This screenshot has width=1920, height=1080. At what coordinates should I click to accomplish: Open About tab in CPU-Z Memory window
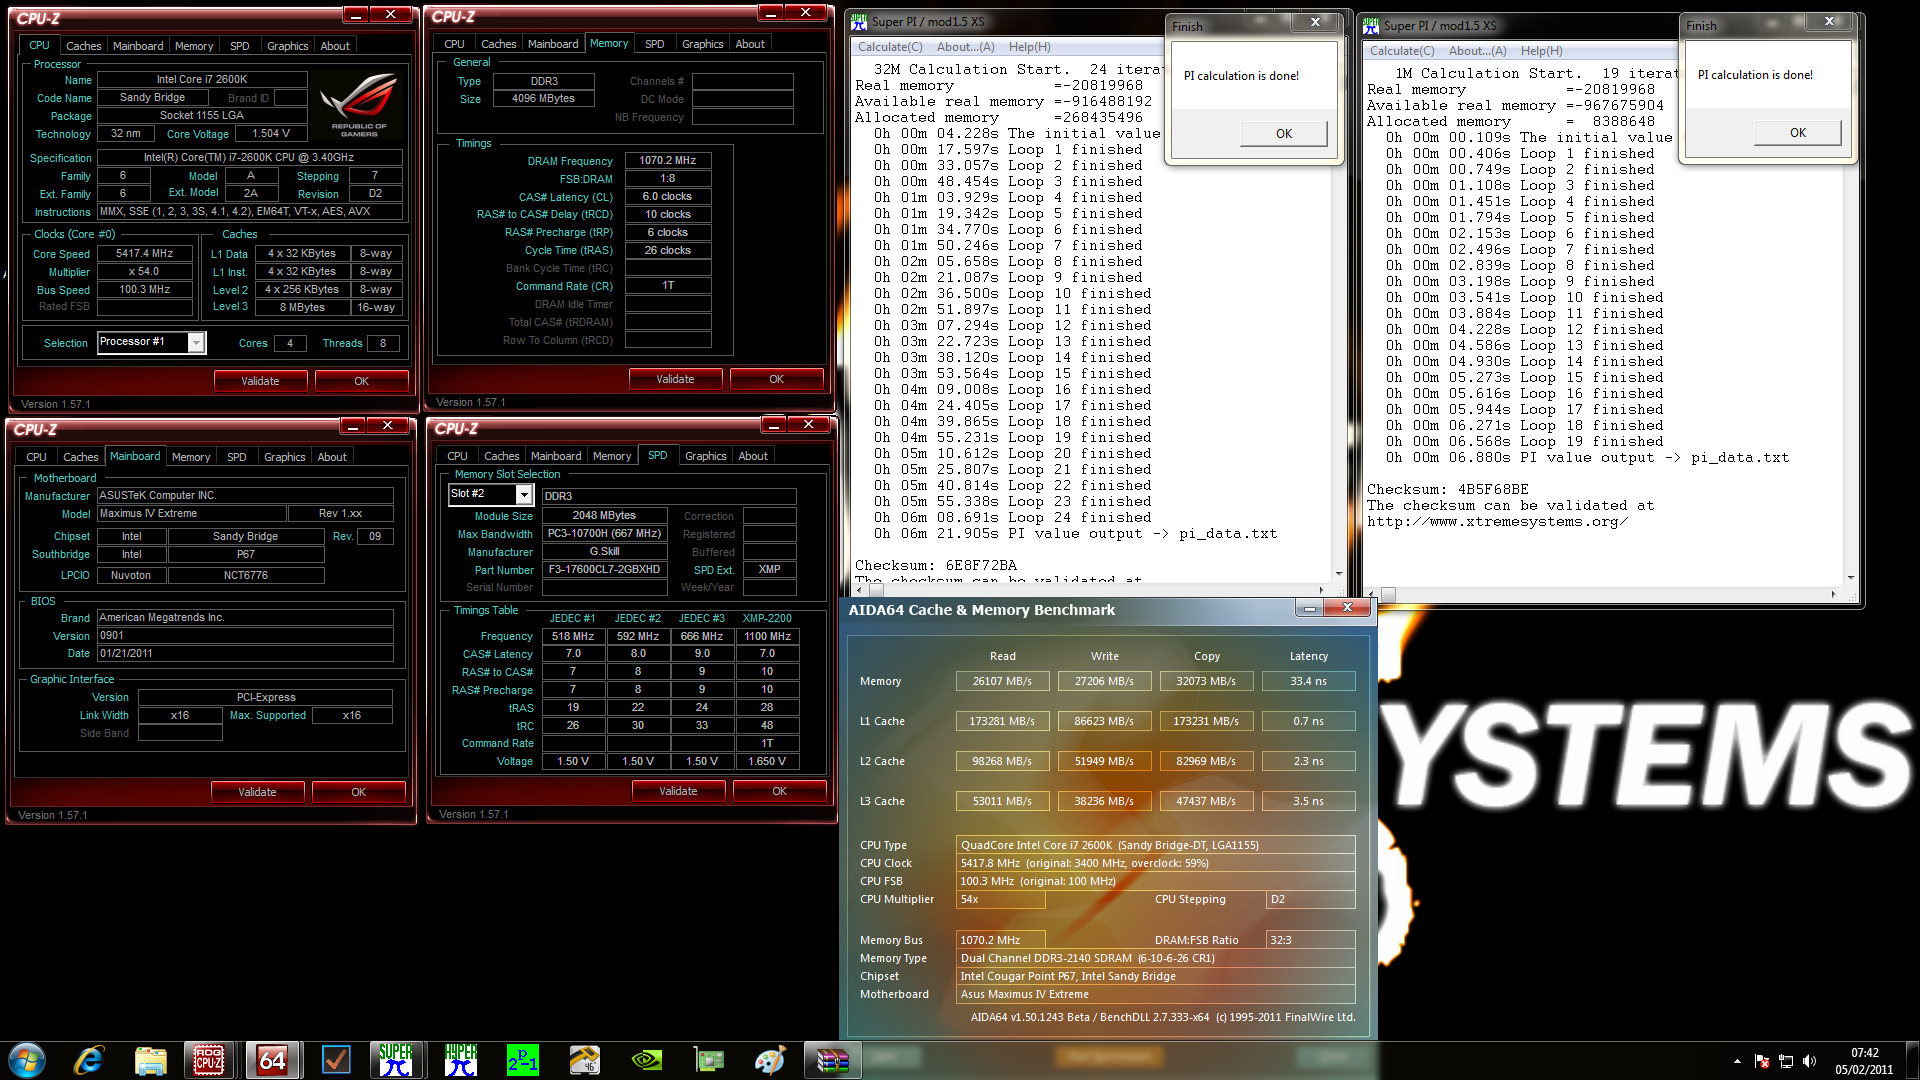pos(750,44)
